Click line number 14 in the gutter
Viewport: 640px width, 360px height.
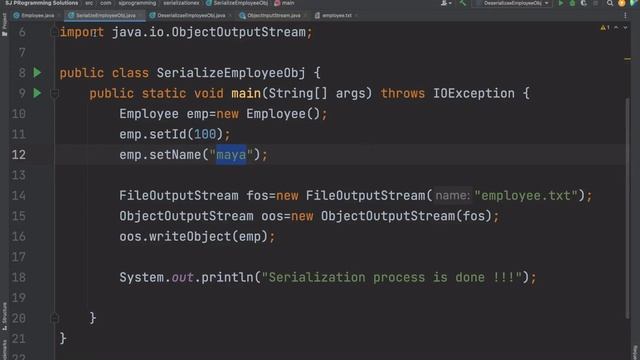pos(19,196)
